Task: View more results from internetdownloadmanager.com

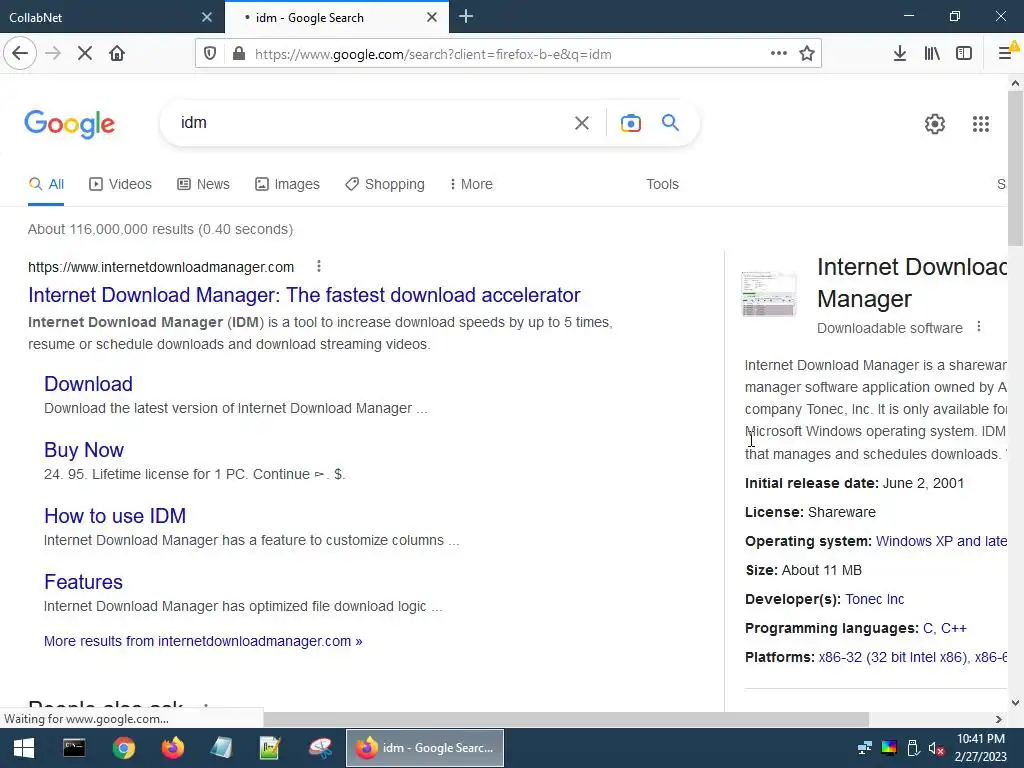Action: (x=203, y=641)
